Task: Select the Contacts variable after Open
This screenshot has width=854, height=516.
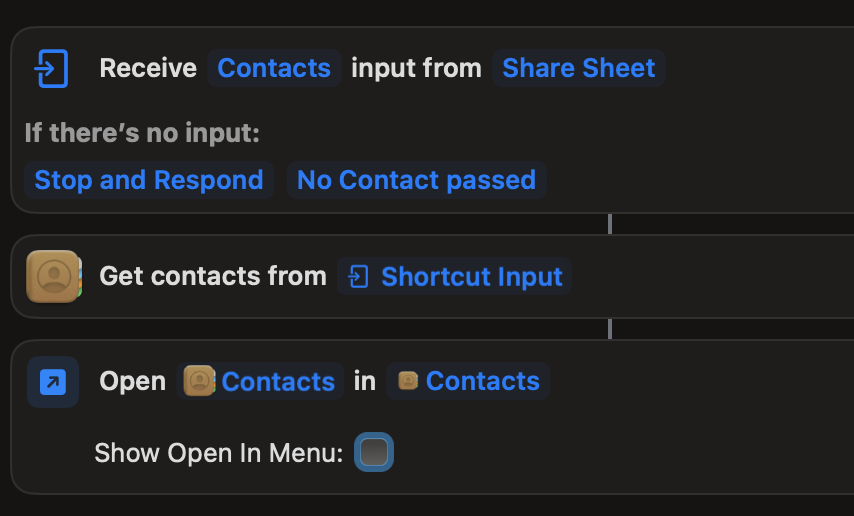Action: 277,382
